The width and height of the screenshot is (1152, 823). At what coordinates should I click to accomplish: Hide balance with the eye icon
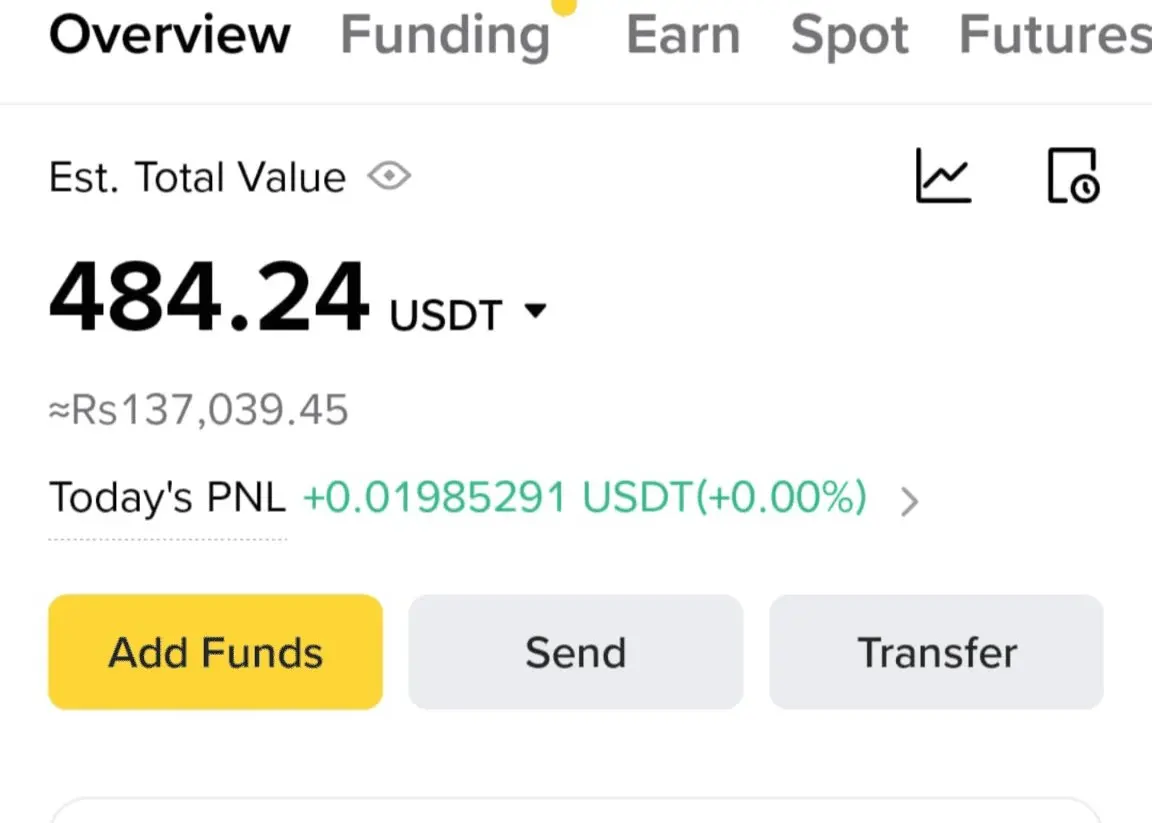point(389,178)
